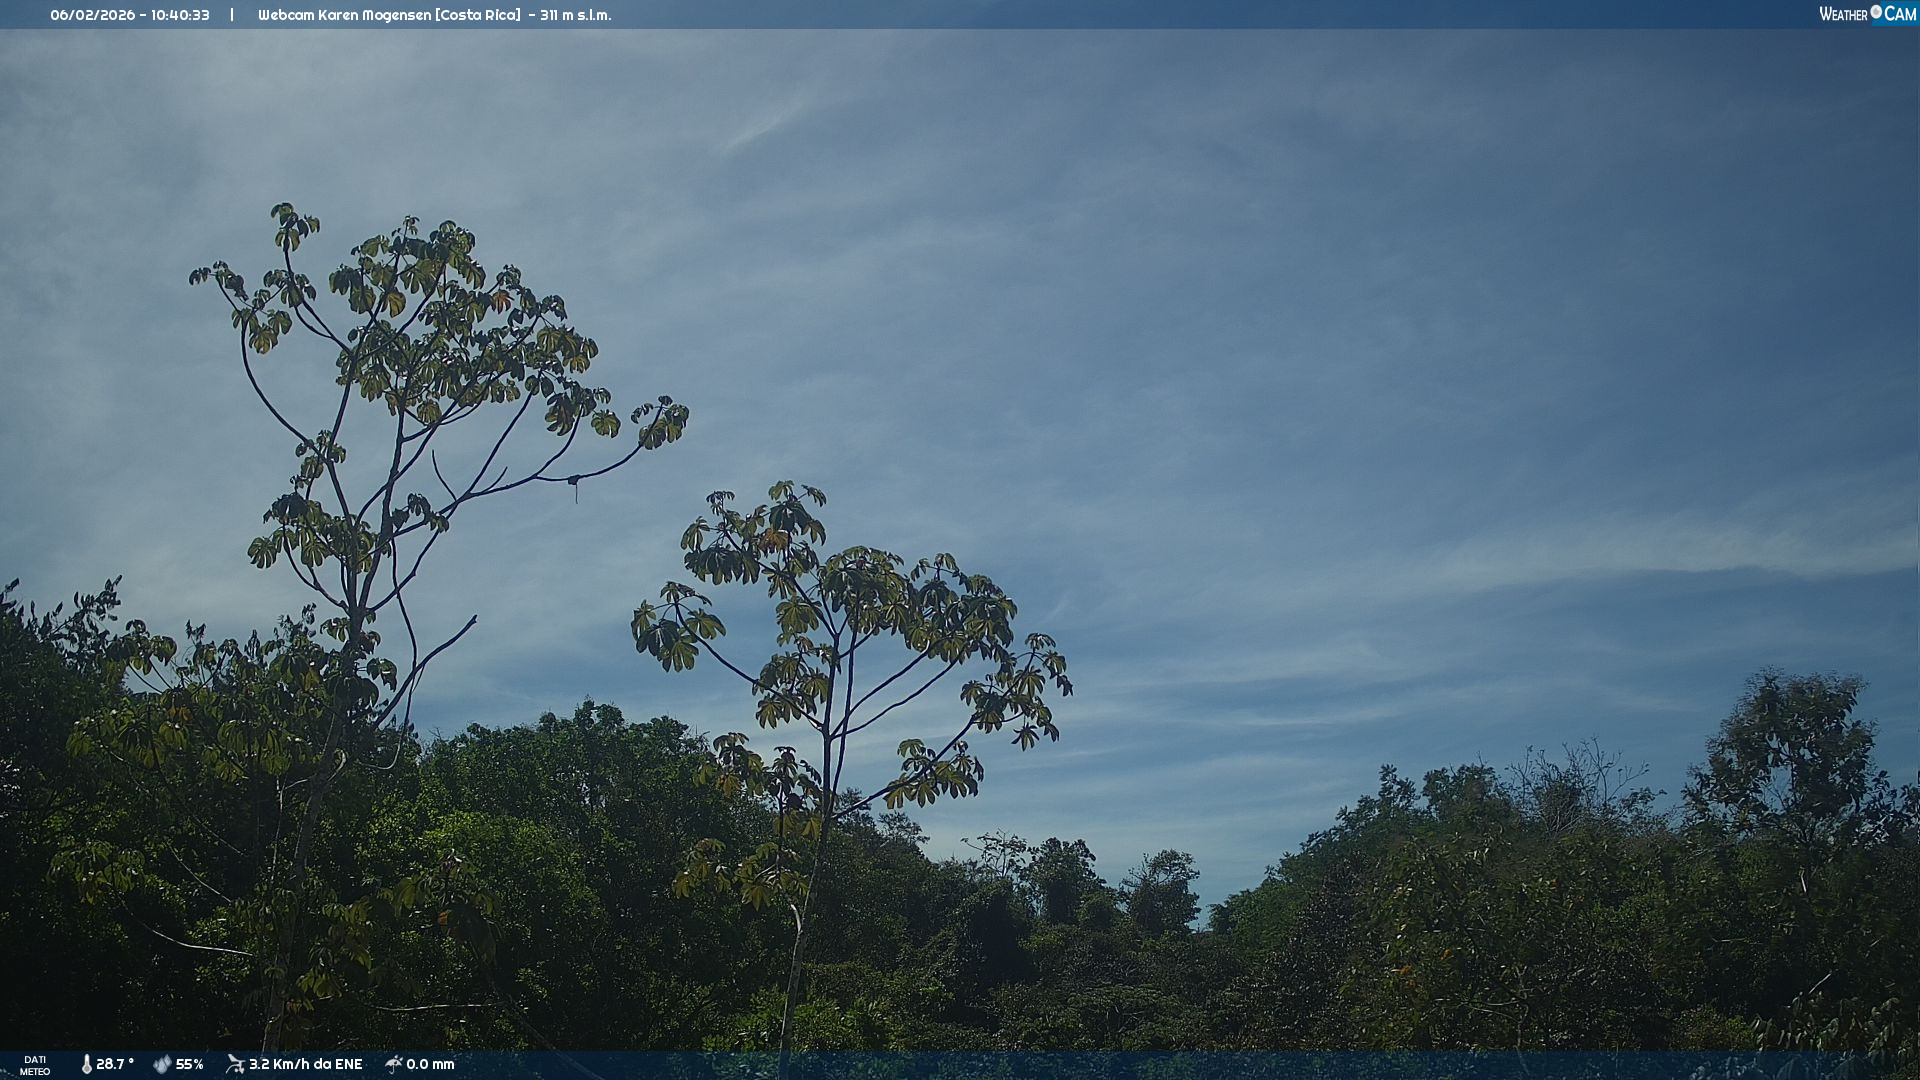Click the 0.0 mm rainfall value
This screenshot has height=1080, width=1920.
click(430, 1064)
